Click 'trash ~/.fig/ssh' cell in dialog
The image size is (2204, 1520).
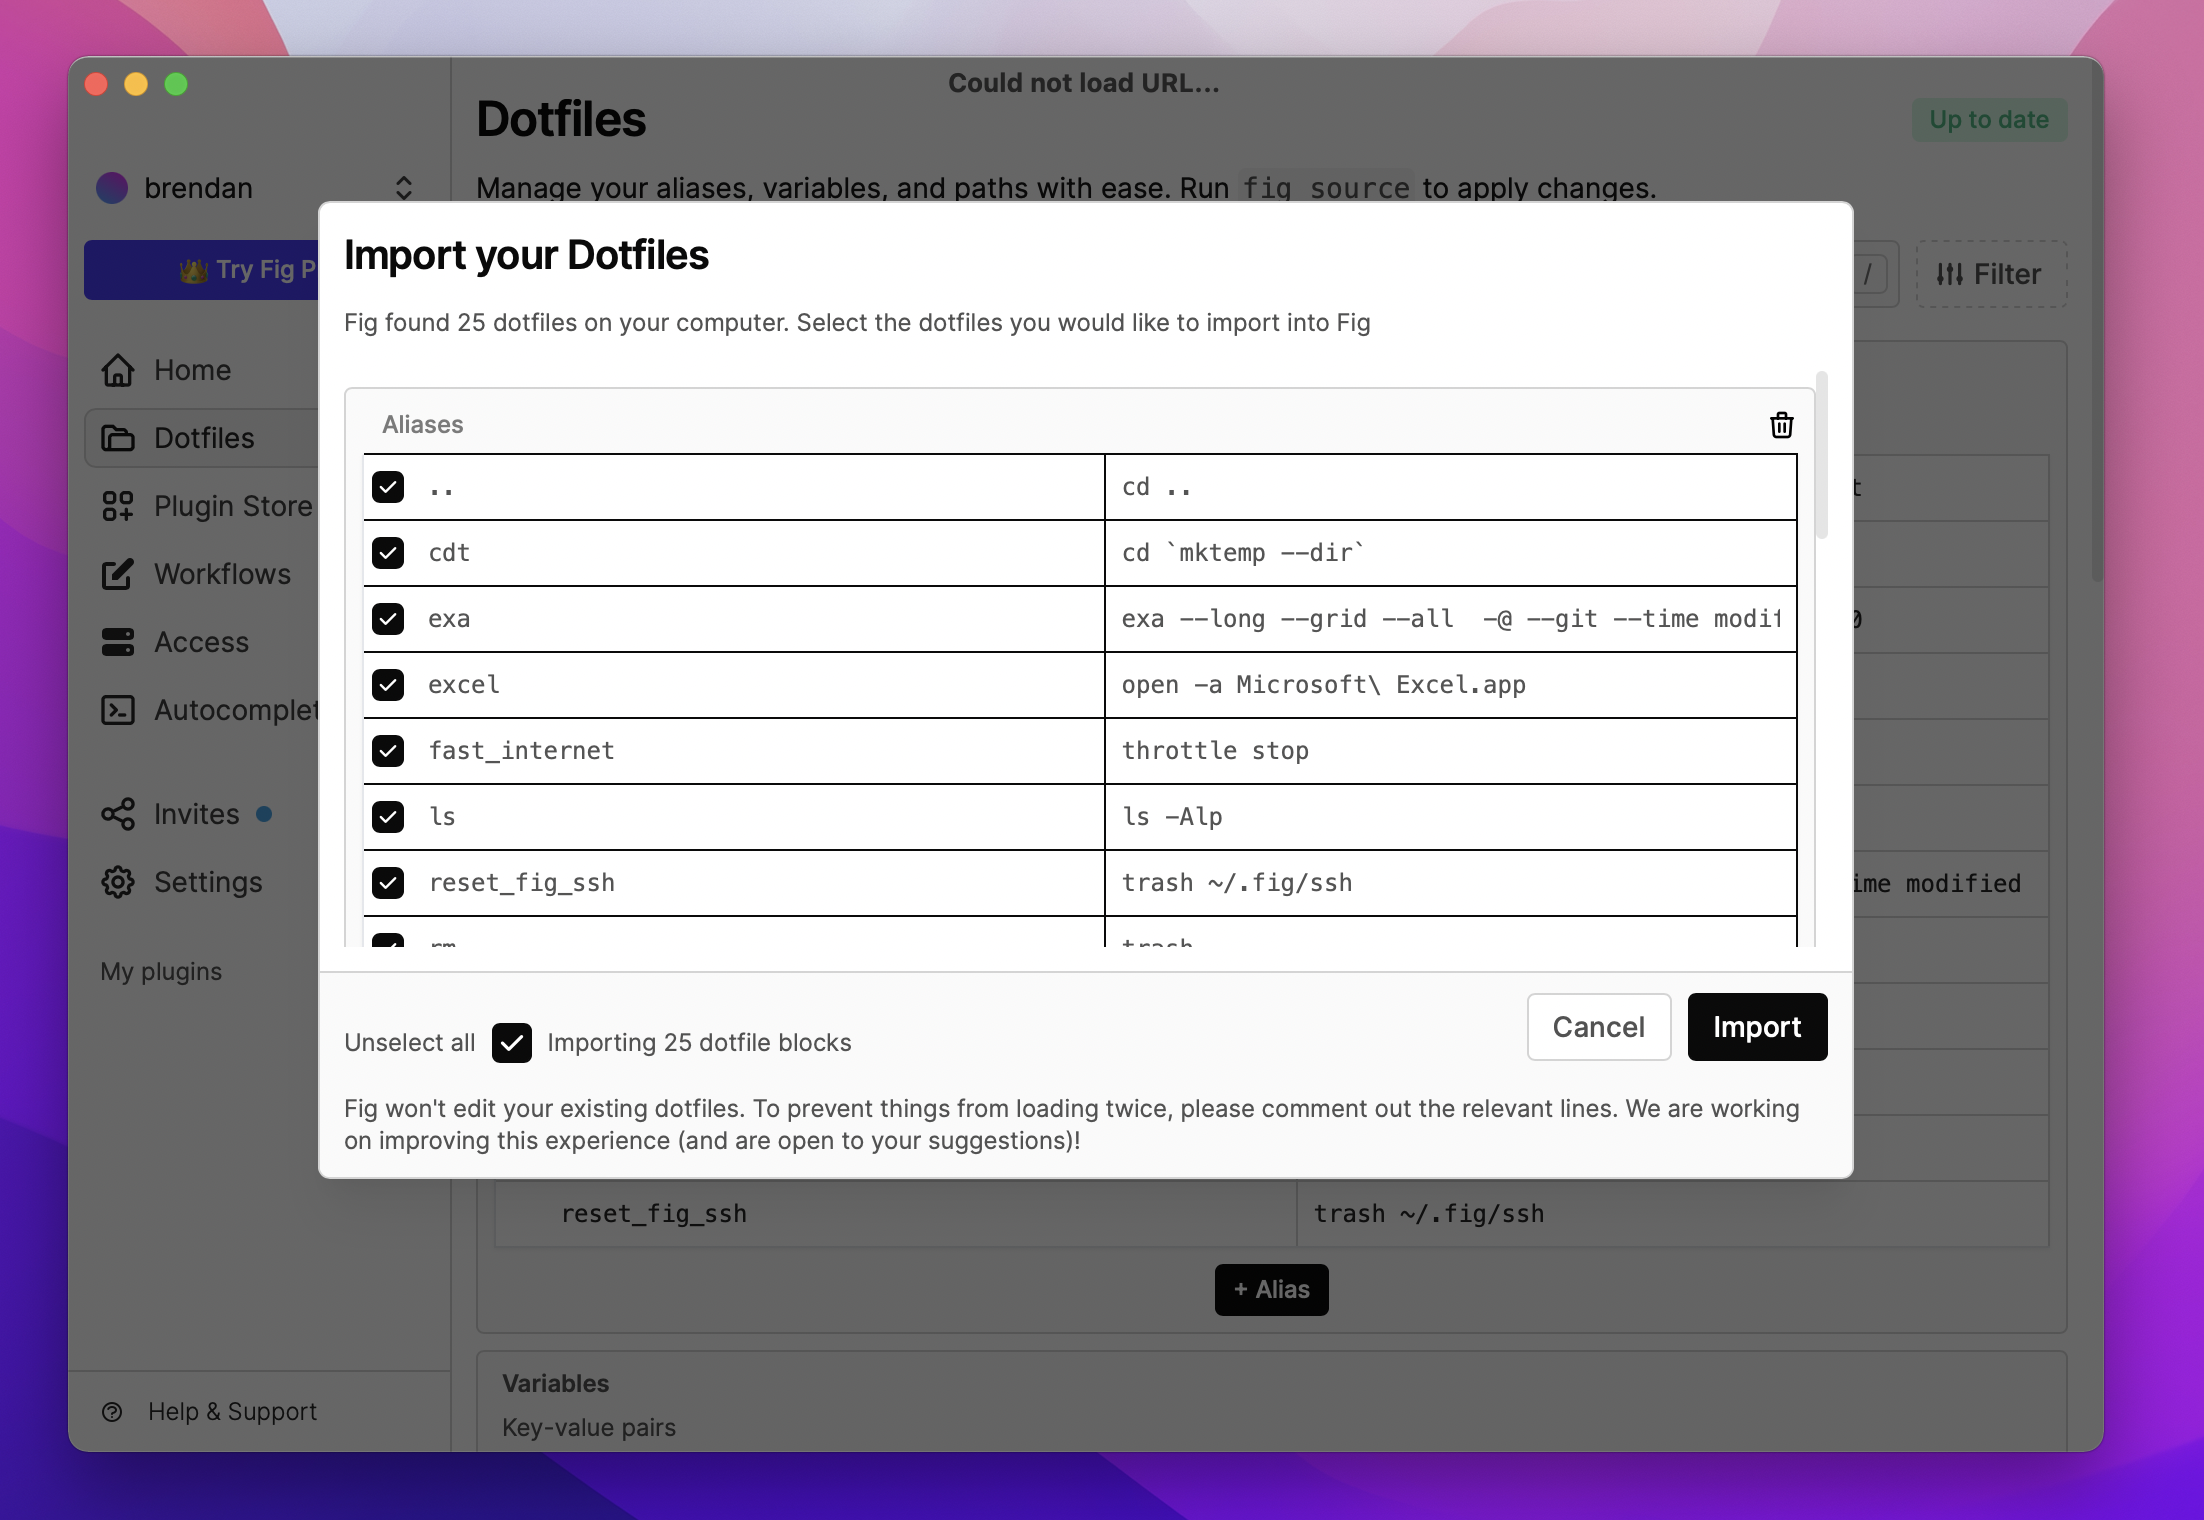coord(1450,883)
